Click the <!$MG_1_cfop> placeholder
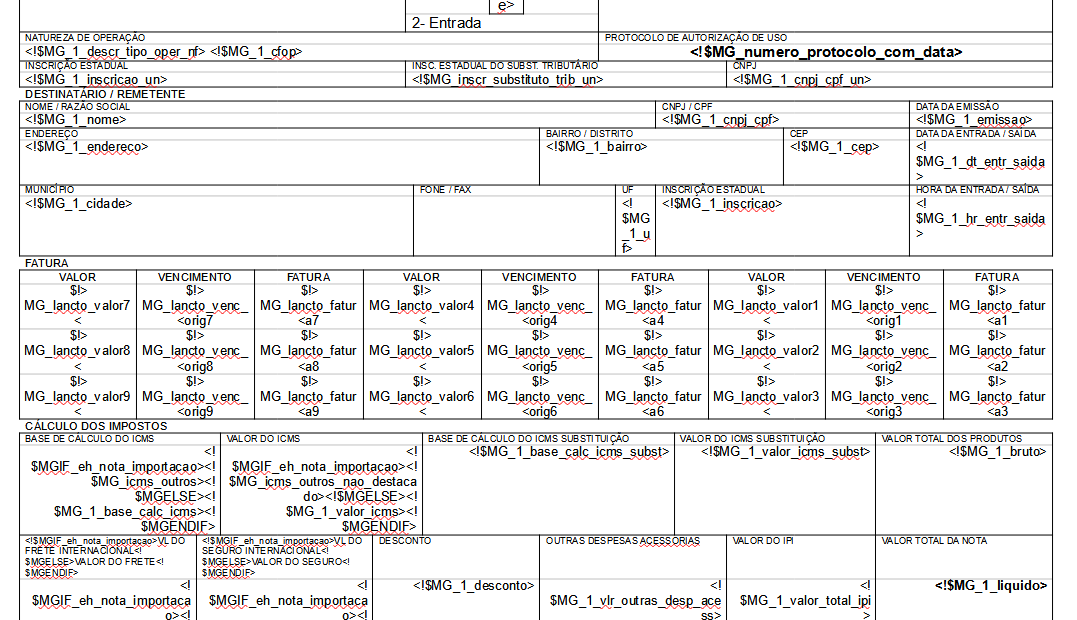The image size is (1077, 620). point(256,52)
